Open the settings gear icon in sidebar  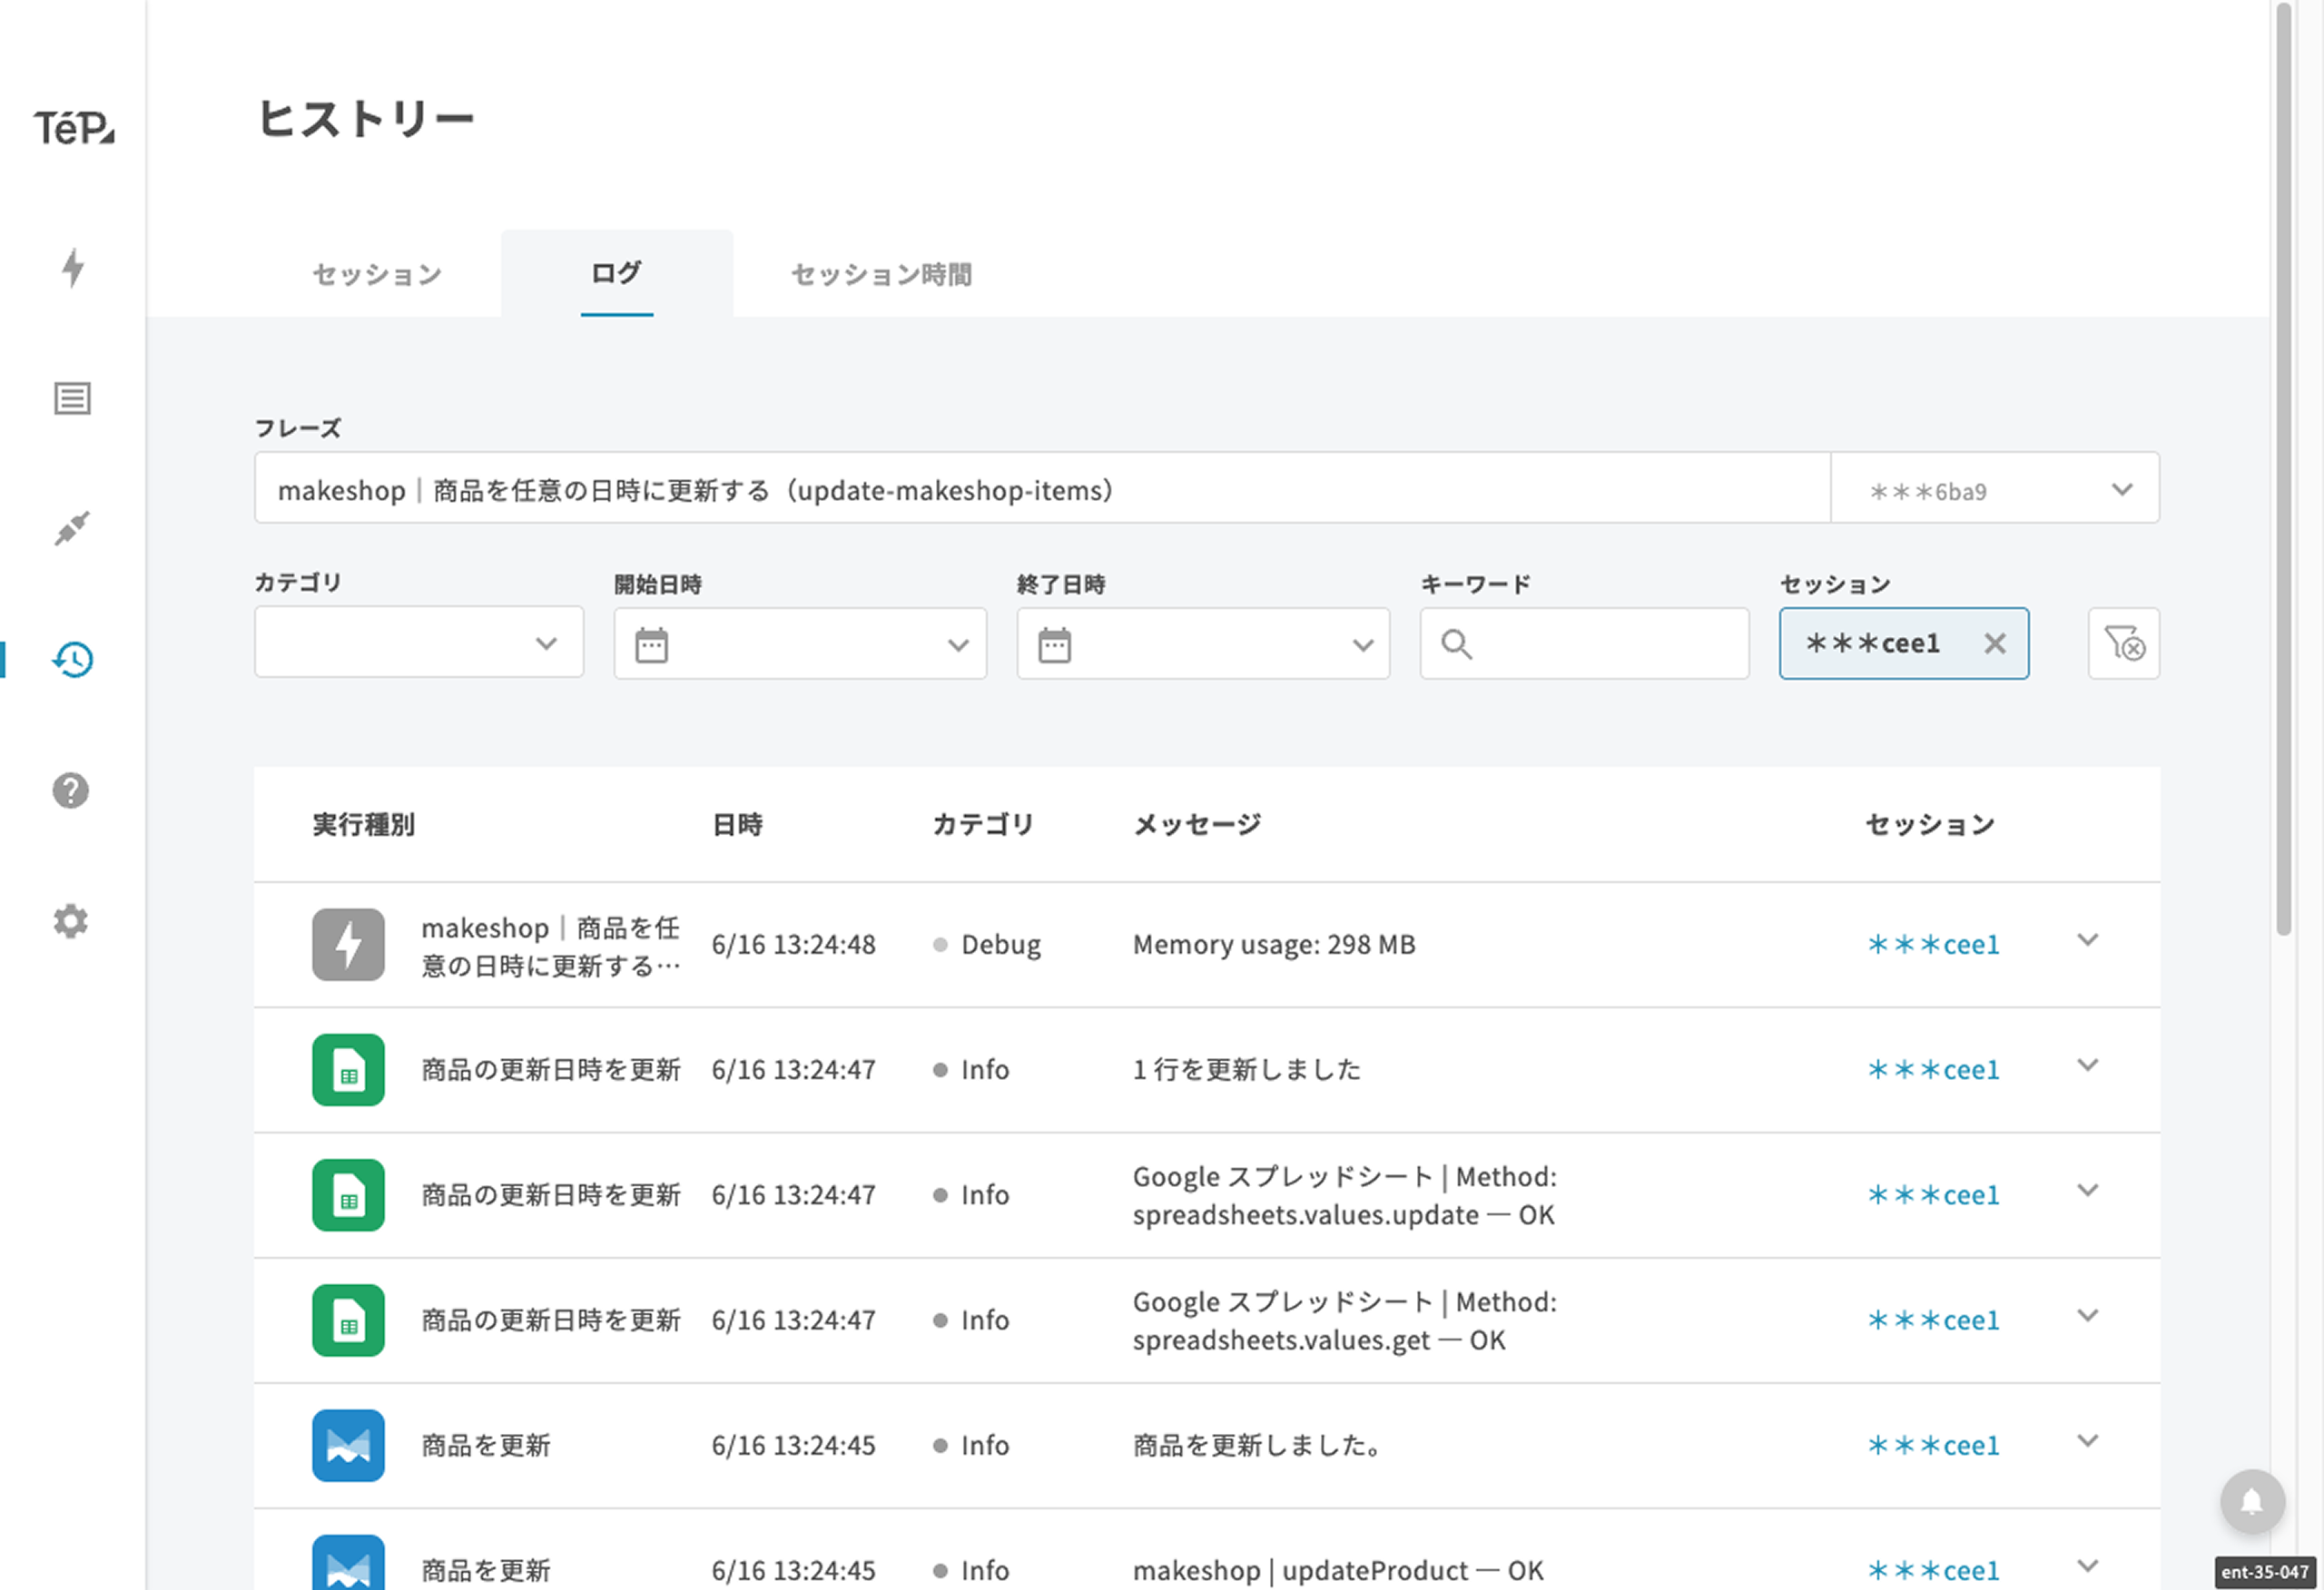point(71,921)
